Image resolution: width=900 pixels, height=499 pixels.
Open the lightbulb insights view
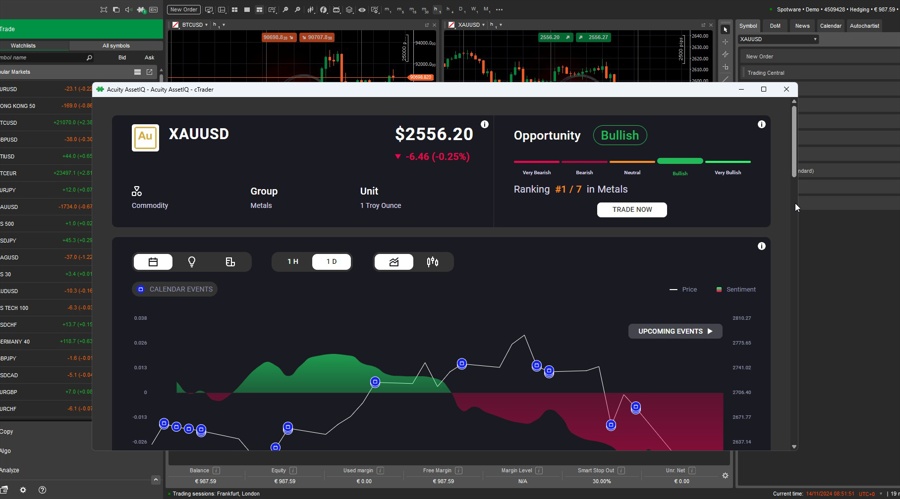pos(192,262)
